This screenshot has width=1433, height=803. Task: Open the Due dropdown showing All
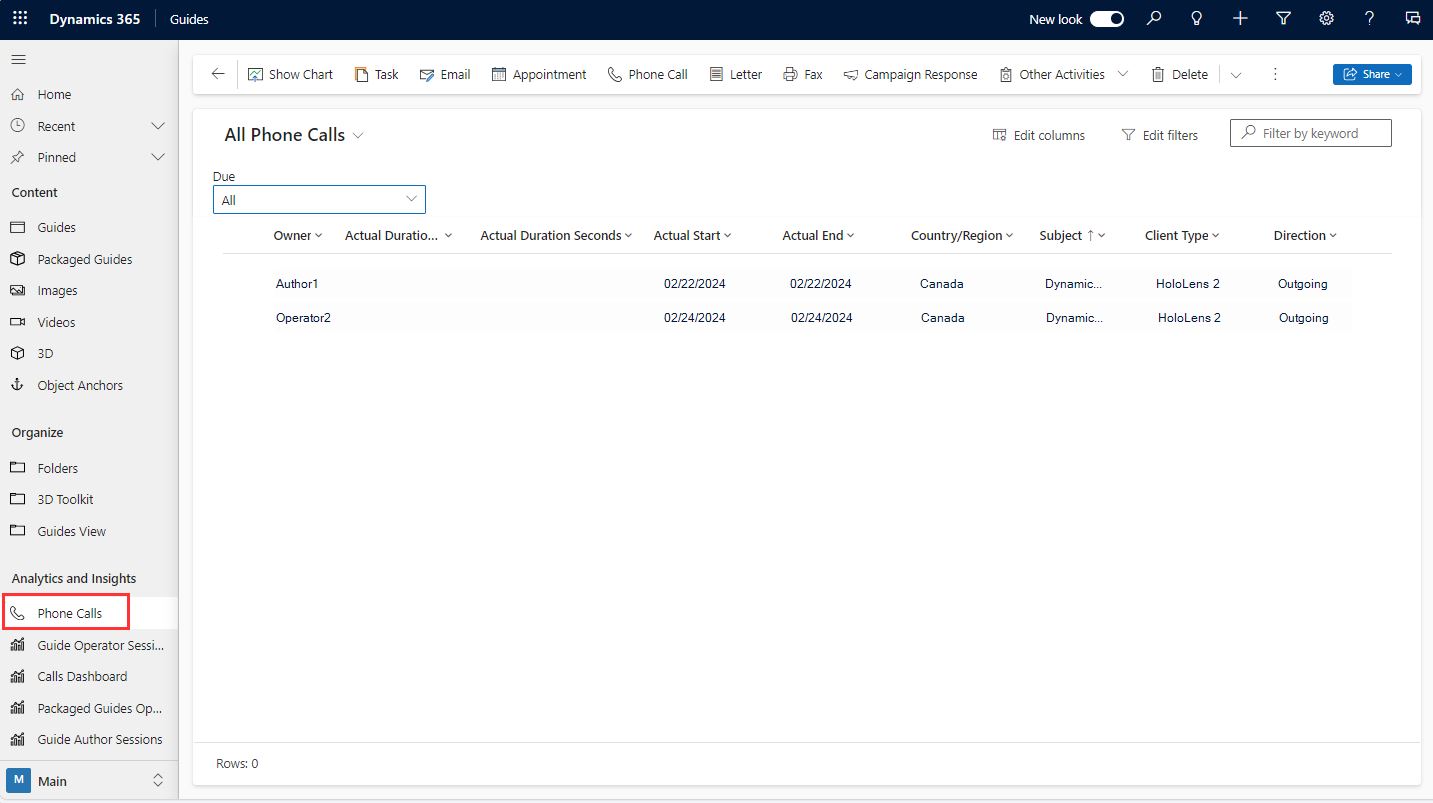(318, 199)
